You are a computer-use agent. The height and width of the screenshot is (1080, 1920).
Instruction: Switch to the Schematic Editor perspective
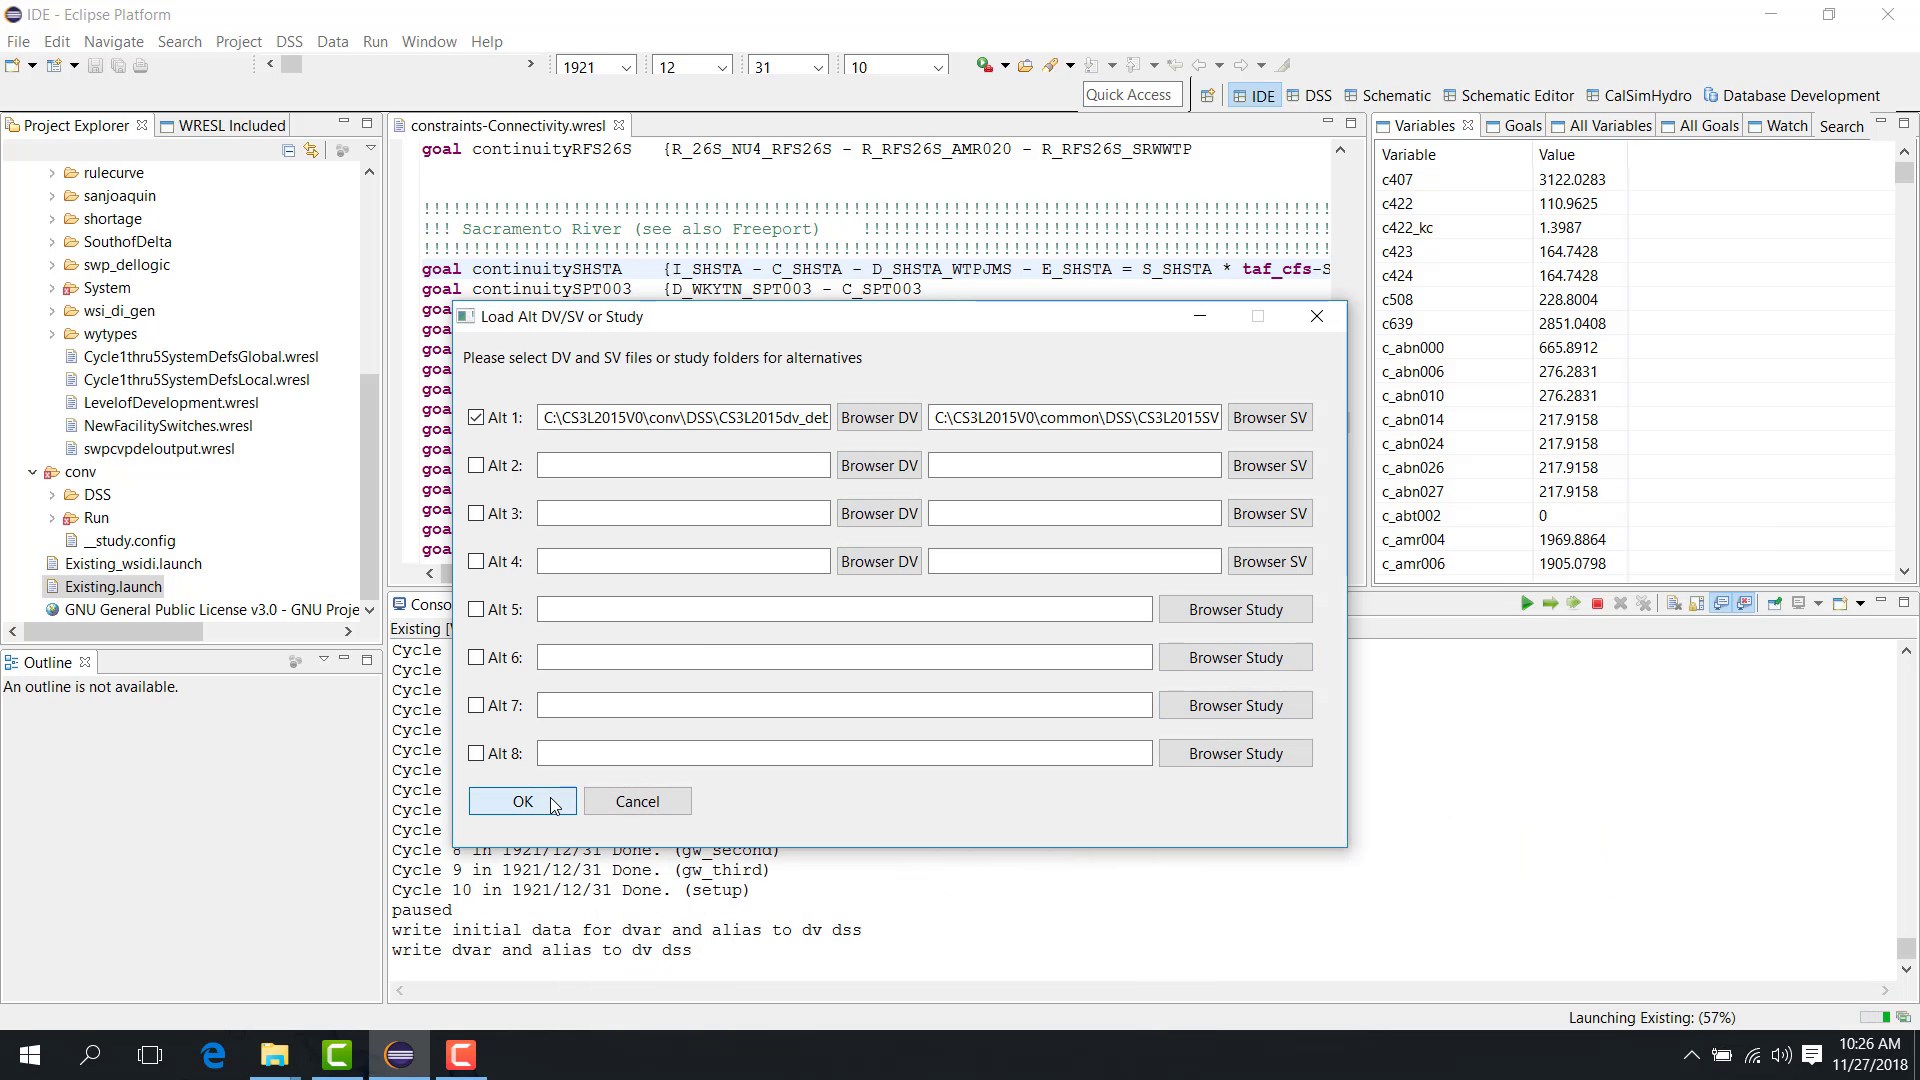click(1508, 96)
